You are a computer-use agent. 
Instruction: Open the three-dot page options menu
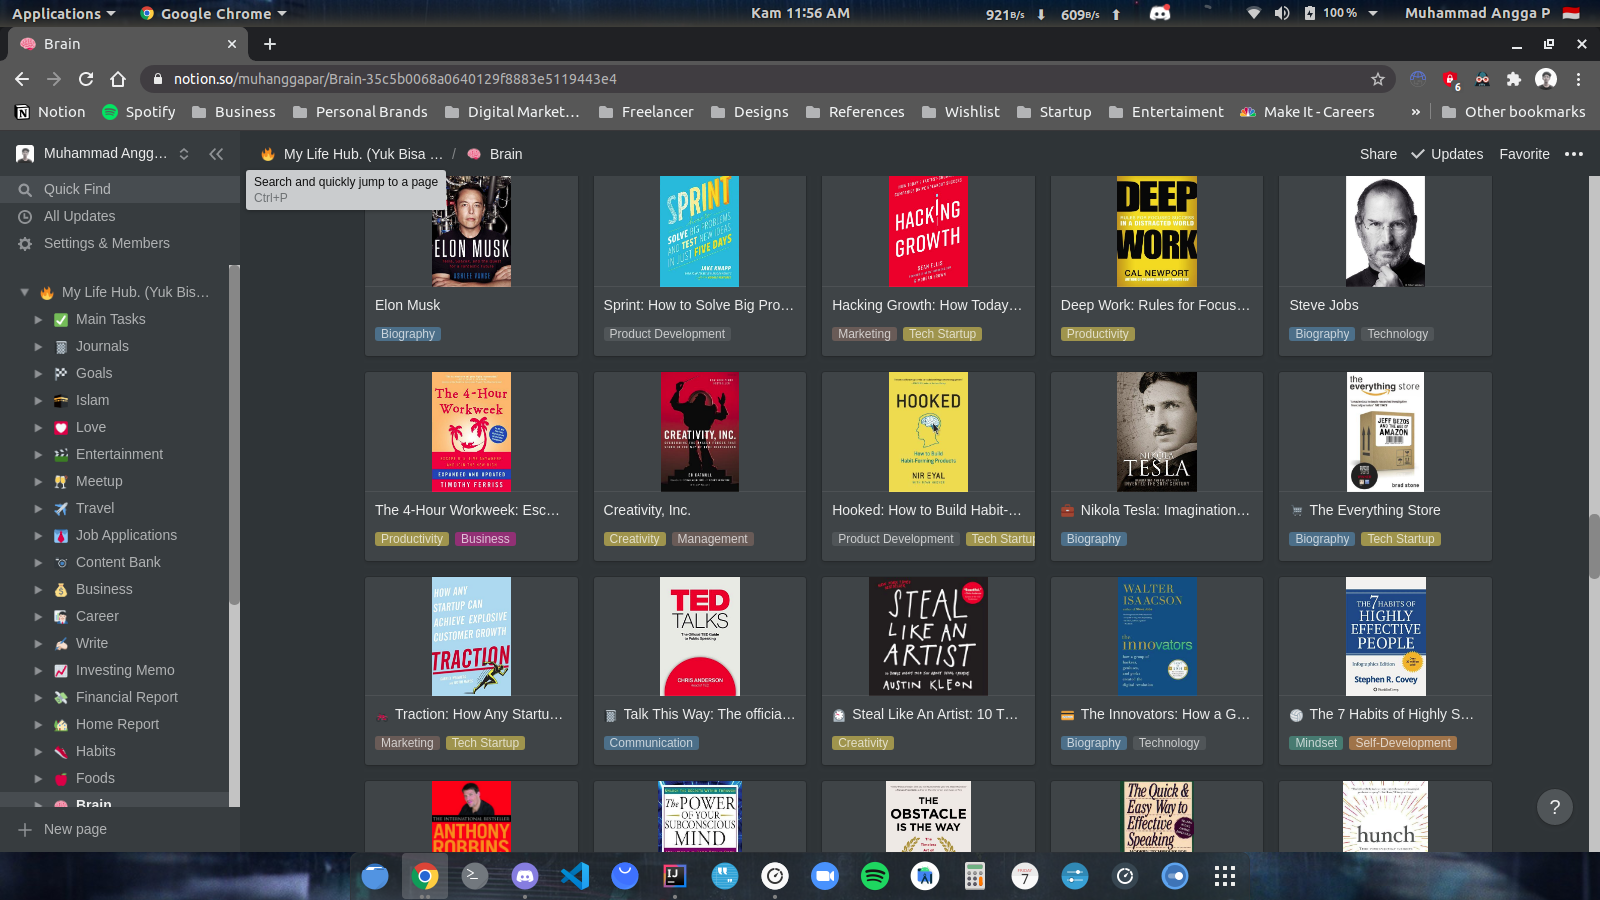pyautogui.click(x=1574, y=154)
